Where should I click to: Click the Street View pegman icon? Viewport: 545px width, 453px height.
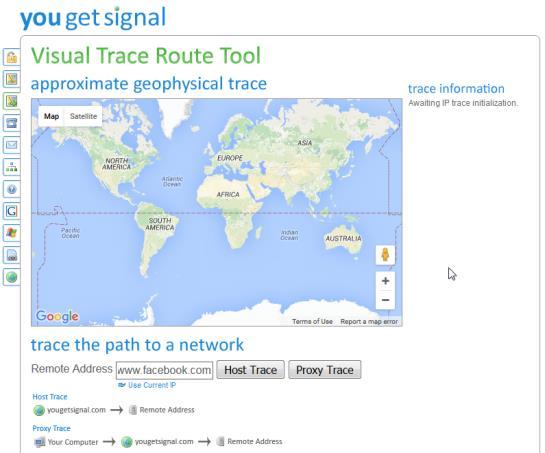pyautogui.click(x=385, y=255)
